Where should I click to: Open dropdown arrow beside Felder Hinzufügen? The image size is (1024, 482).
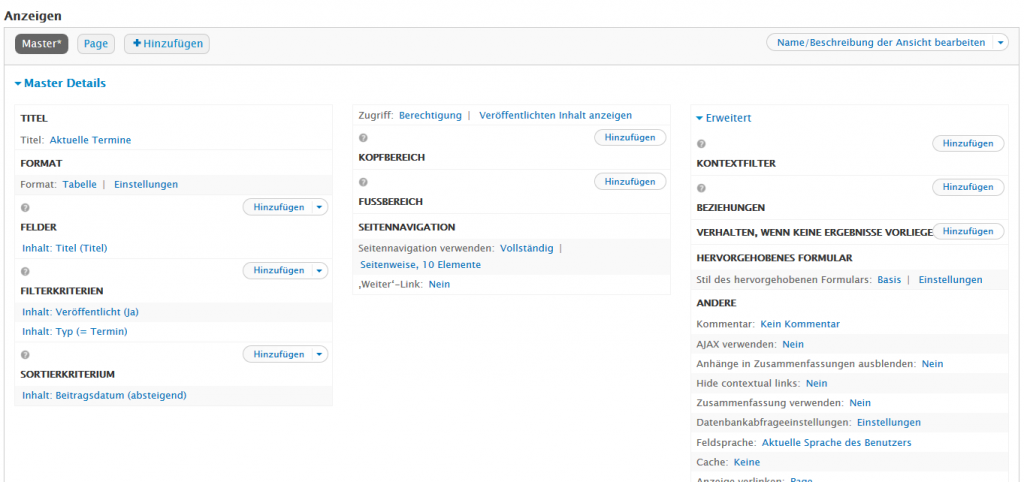(x=319, y=207)
